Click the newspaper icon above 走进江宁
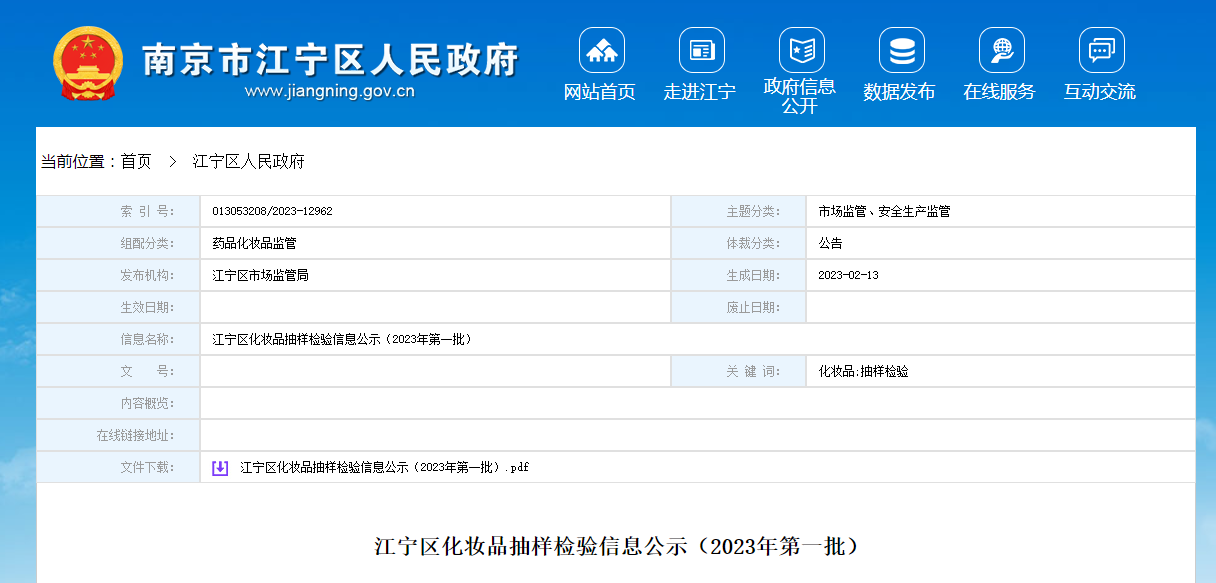Viewport: 1216px width, 583px height. click(x=701, y=50)
